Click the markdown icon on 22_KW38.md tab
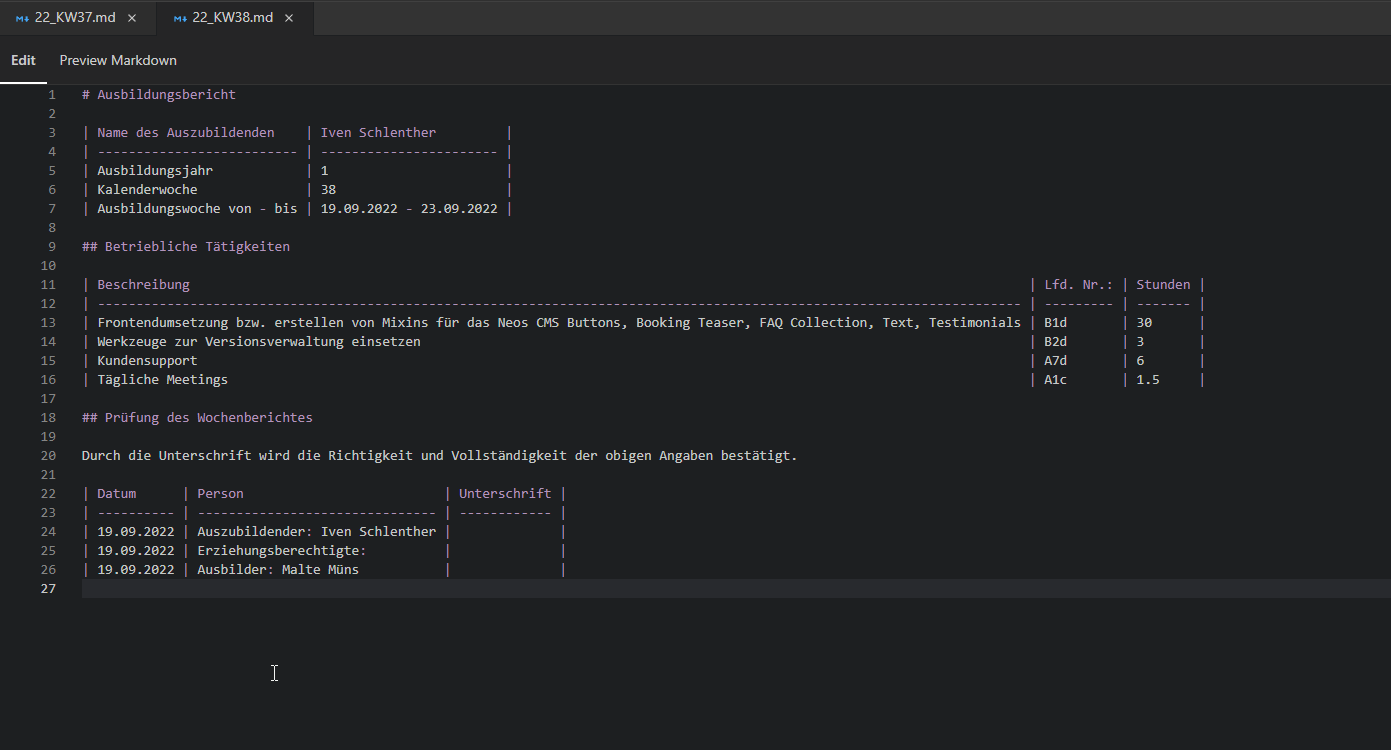Viewport: 1391px width, 750px height. click(179, 18)
